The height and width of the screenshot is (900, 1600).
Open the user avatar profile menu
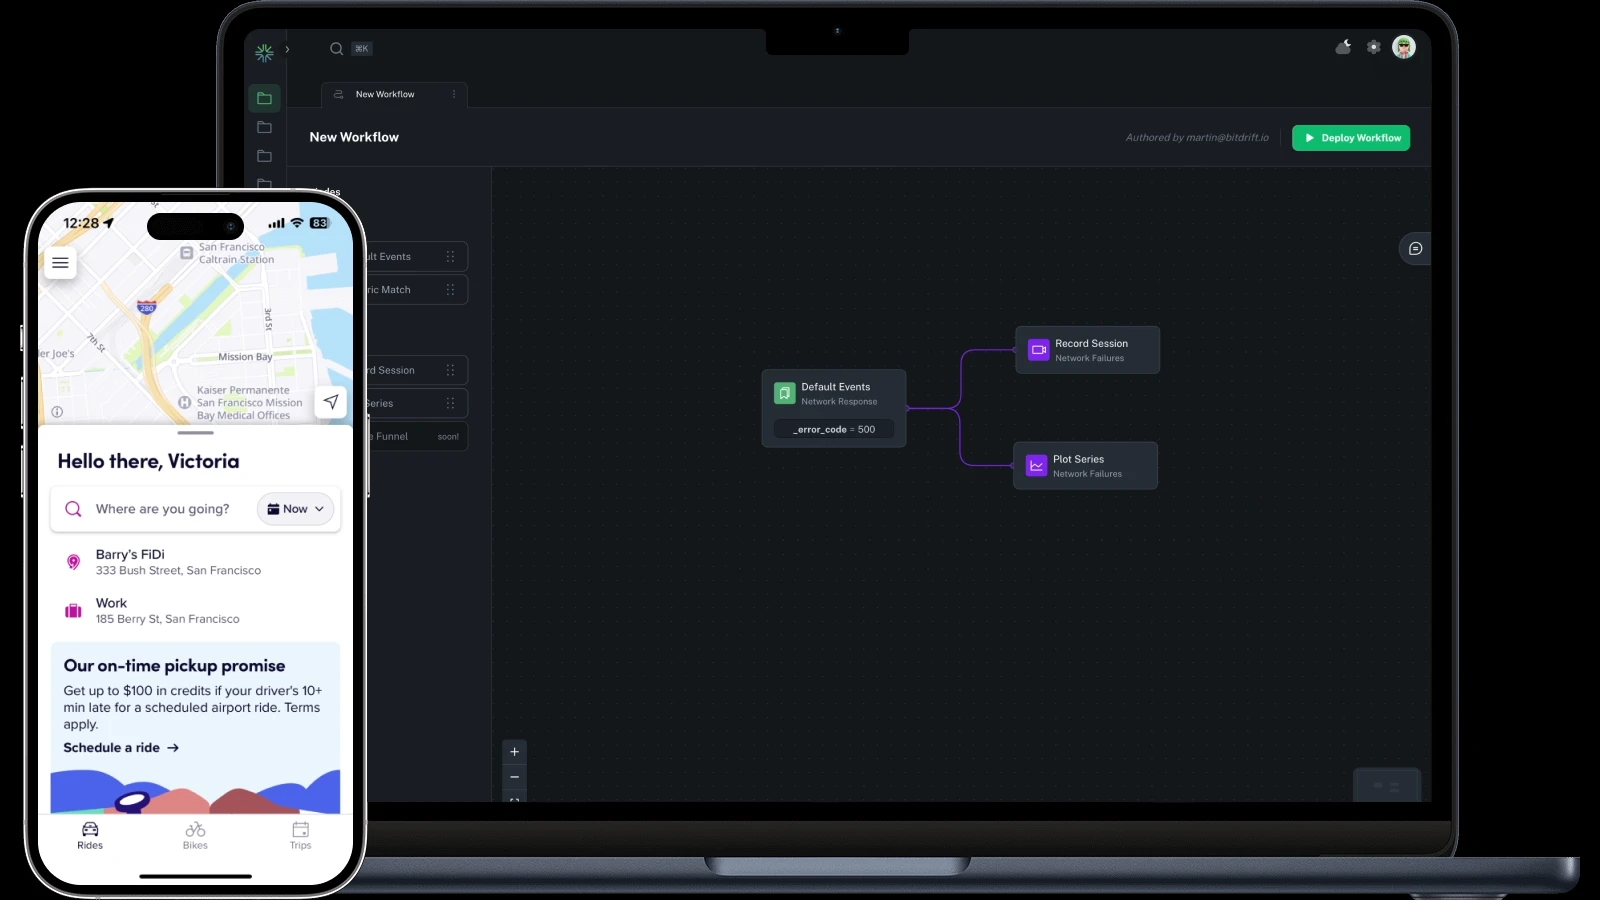[x=1404, y=47]
